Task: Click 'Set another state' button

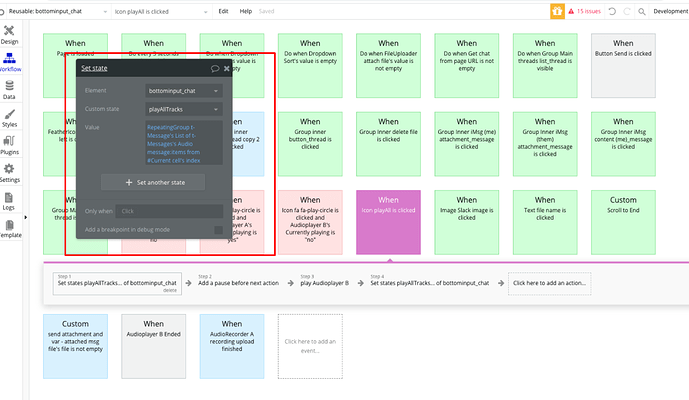Action: pyautogui.click(x=152, y=183)
